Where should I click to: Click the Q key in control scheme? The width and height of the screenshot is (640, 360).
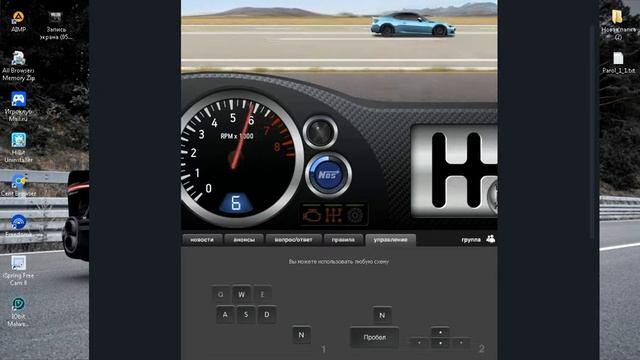click(221, 294)
